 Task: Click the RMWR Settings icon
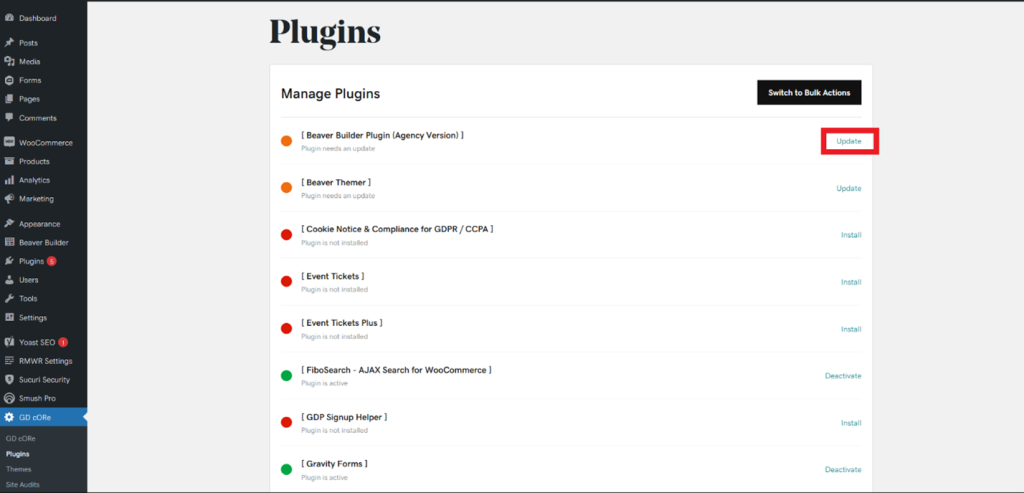(x=9, y=361)
